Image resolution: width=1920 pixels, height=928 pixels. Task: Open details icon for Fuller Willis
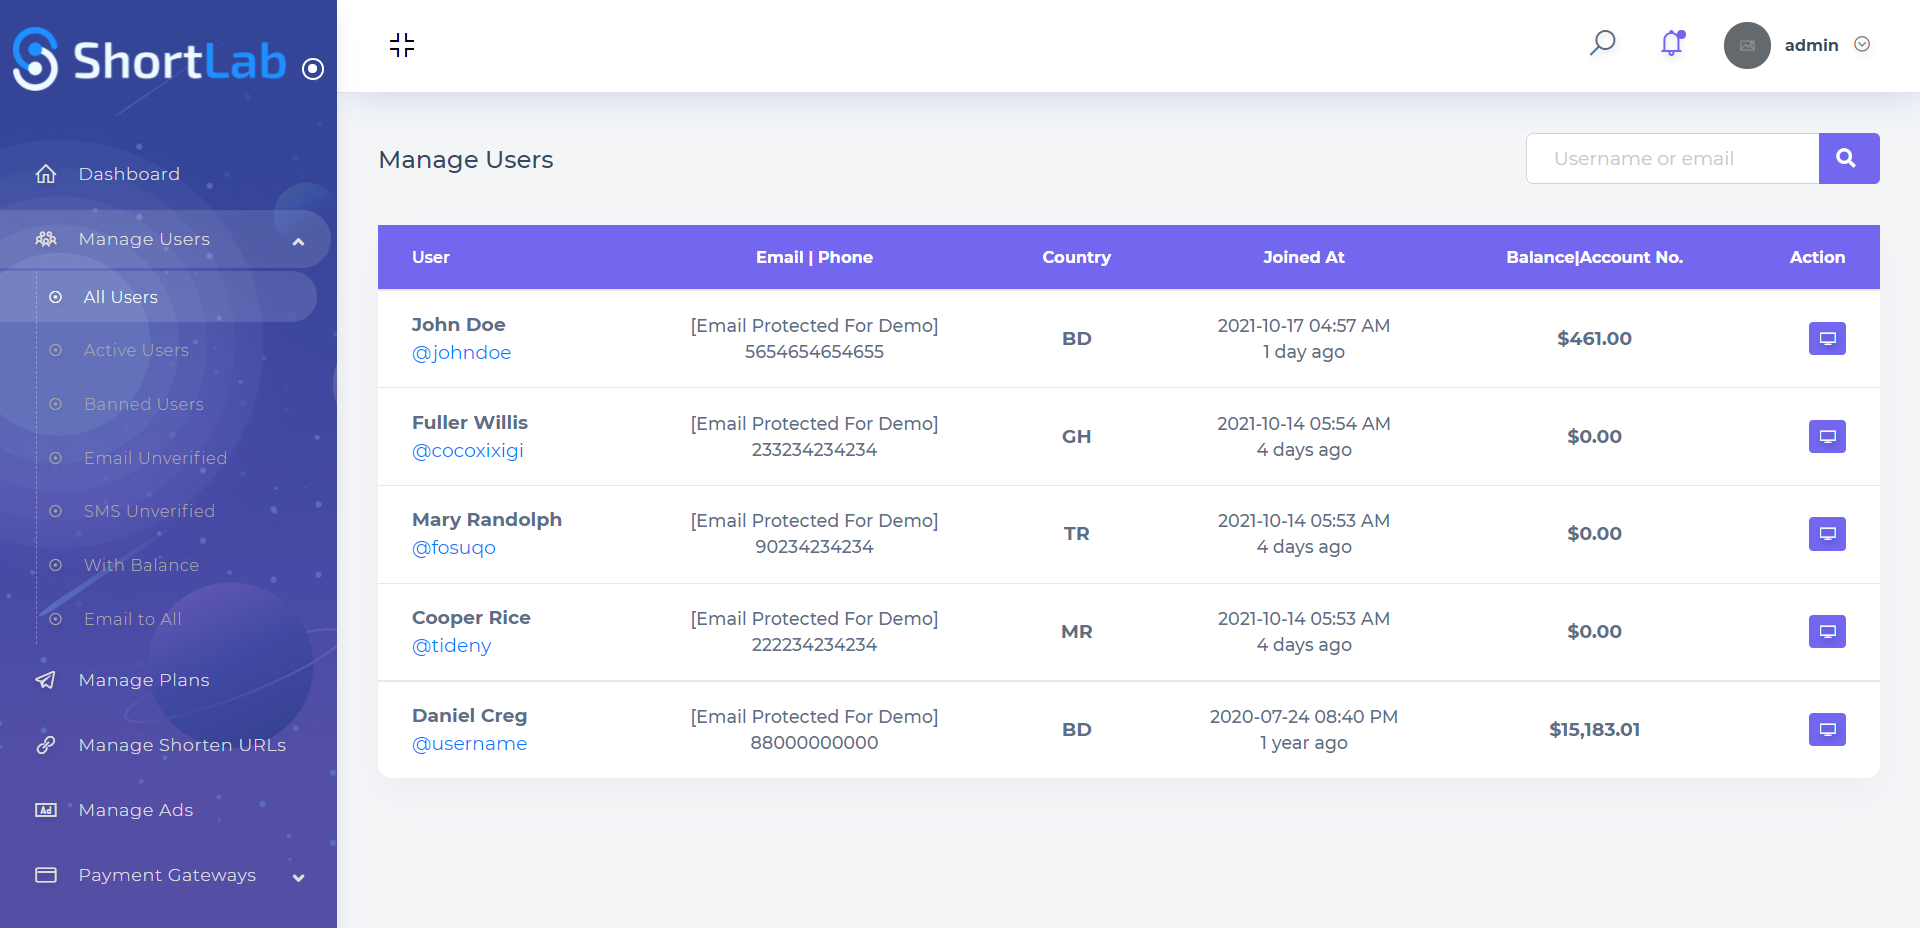[x=1826, y=437]
